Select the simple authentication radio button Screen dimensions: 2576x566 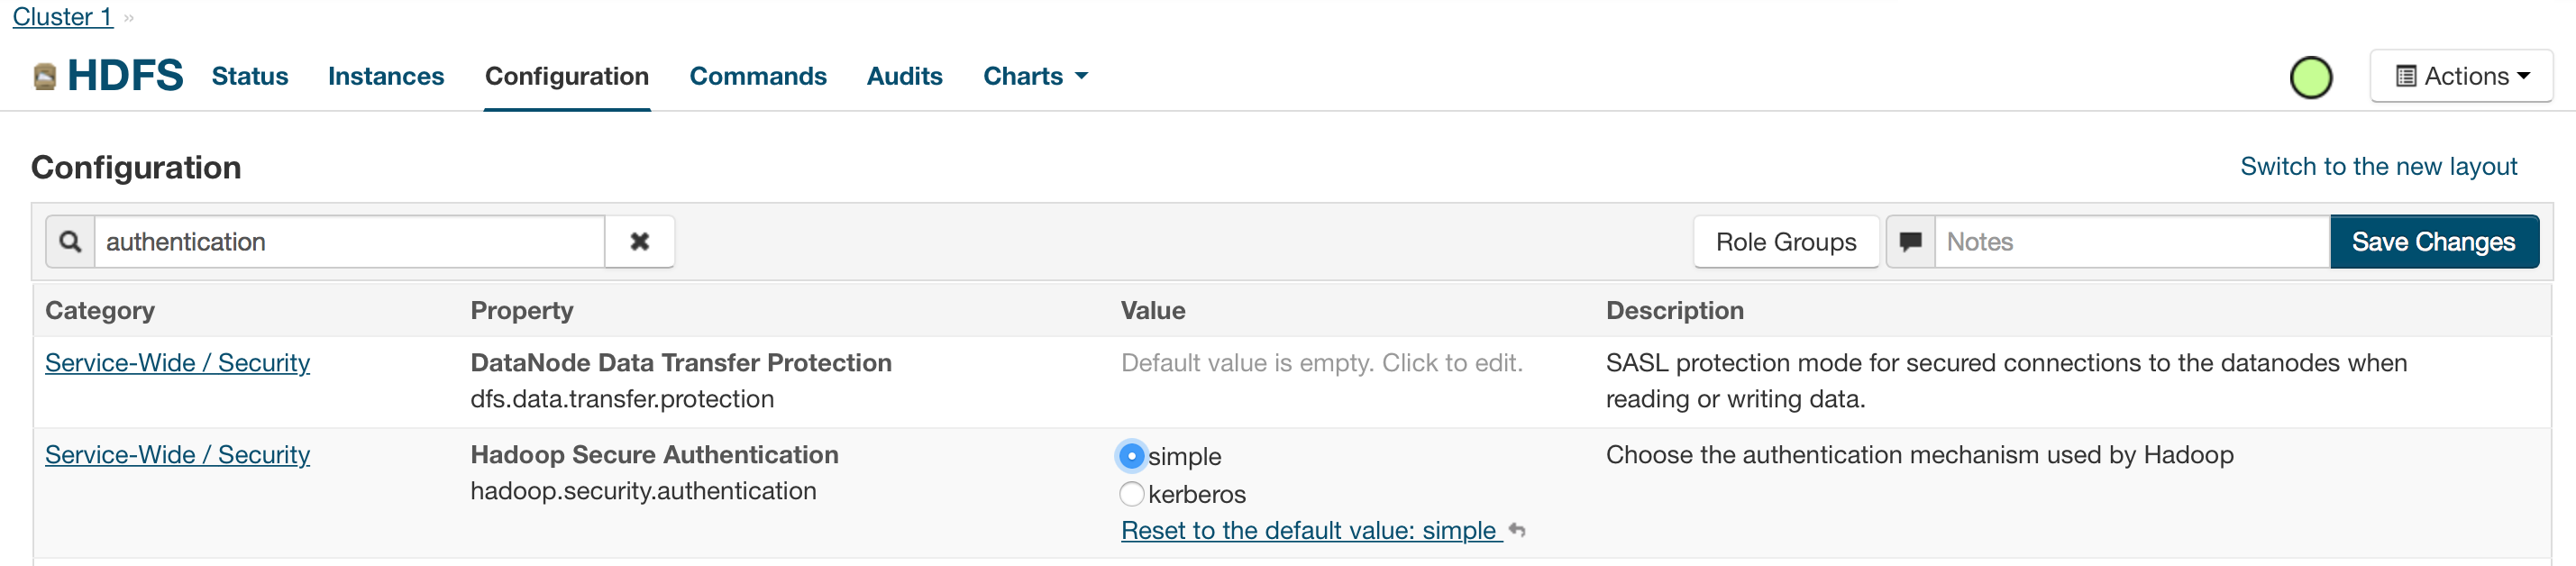[1131, 456]
